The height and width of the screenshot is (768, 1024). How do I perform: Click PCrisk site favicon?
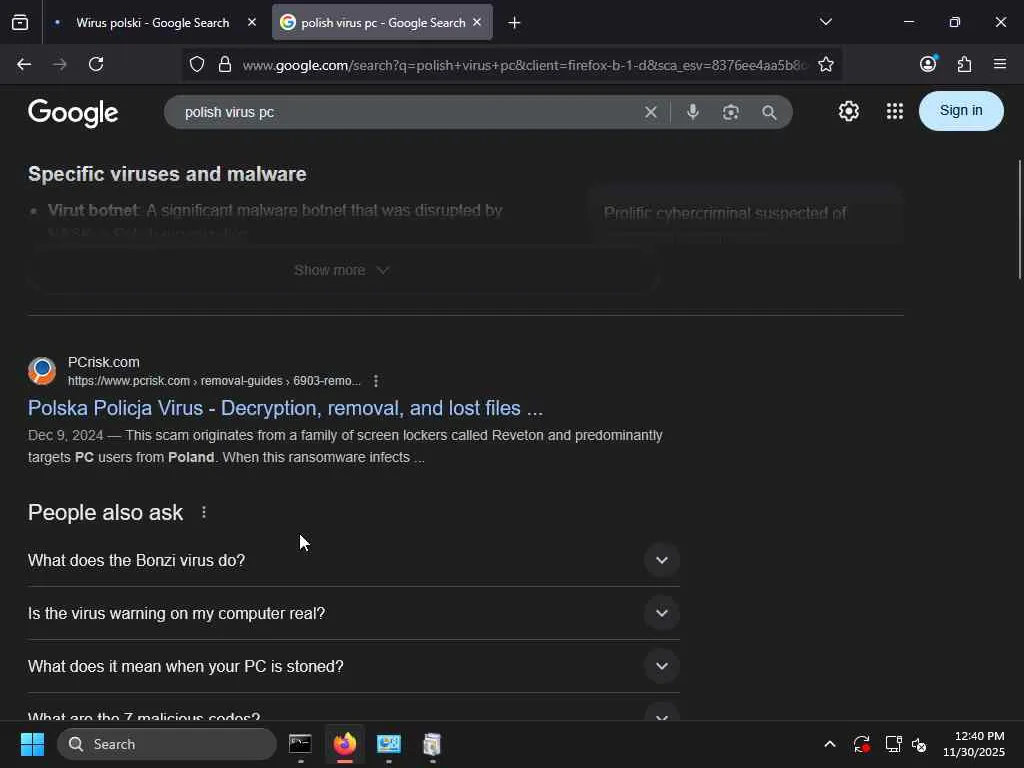[x=42, y=371]
